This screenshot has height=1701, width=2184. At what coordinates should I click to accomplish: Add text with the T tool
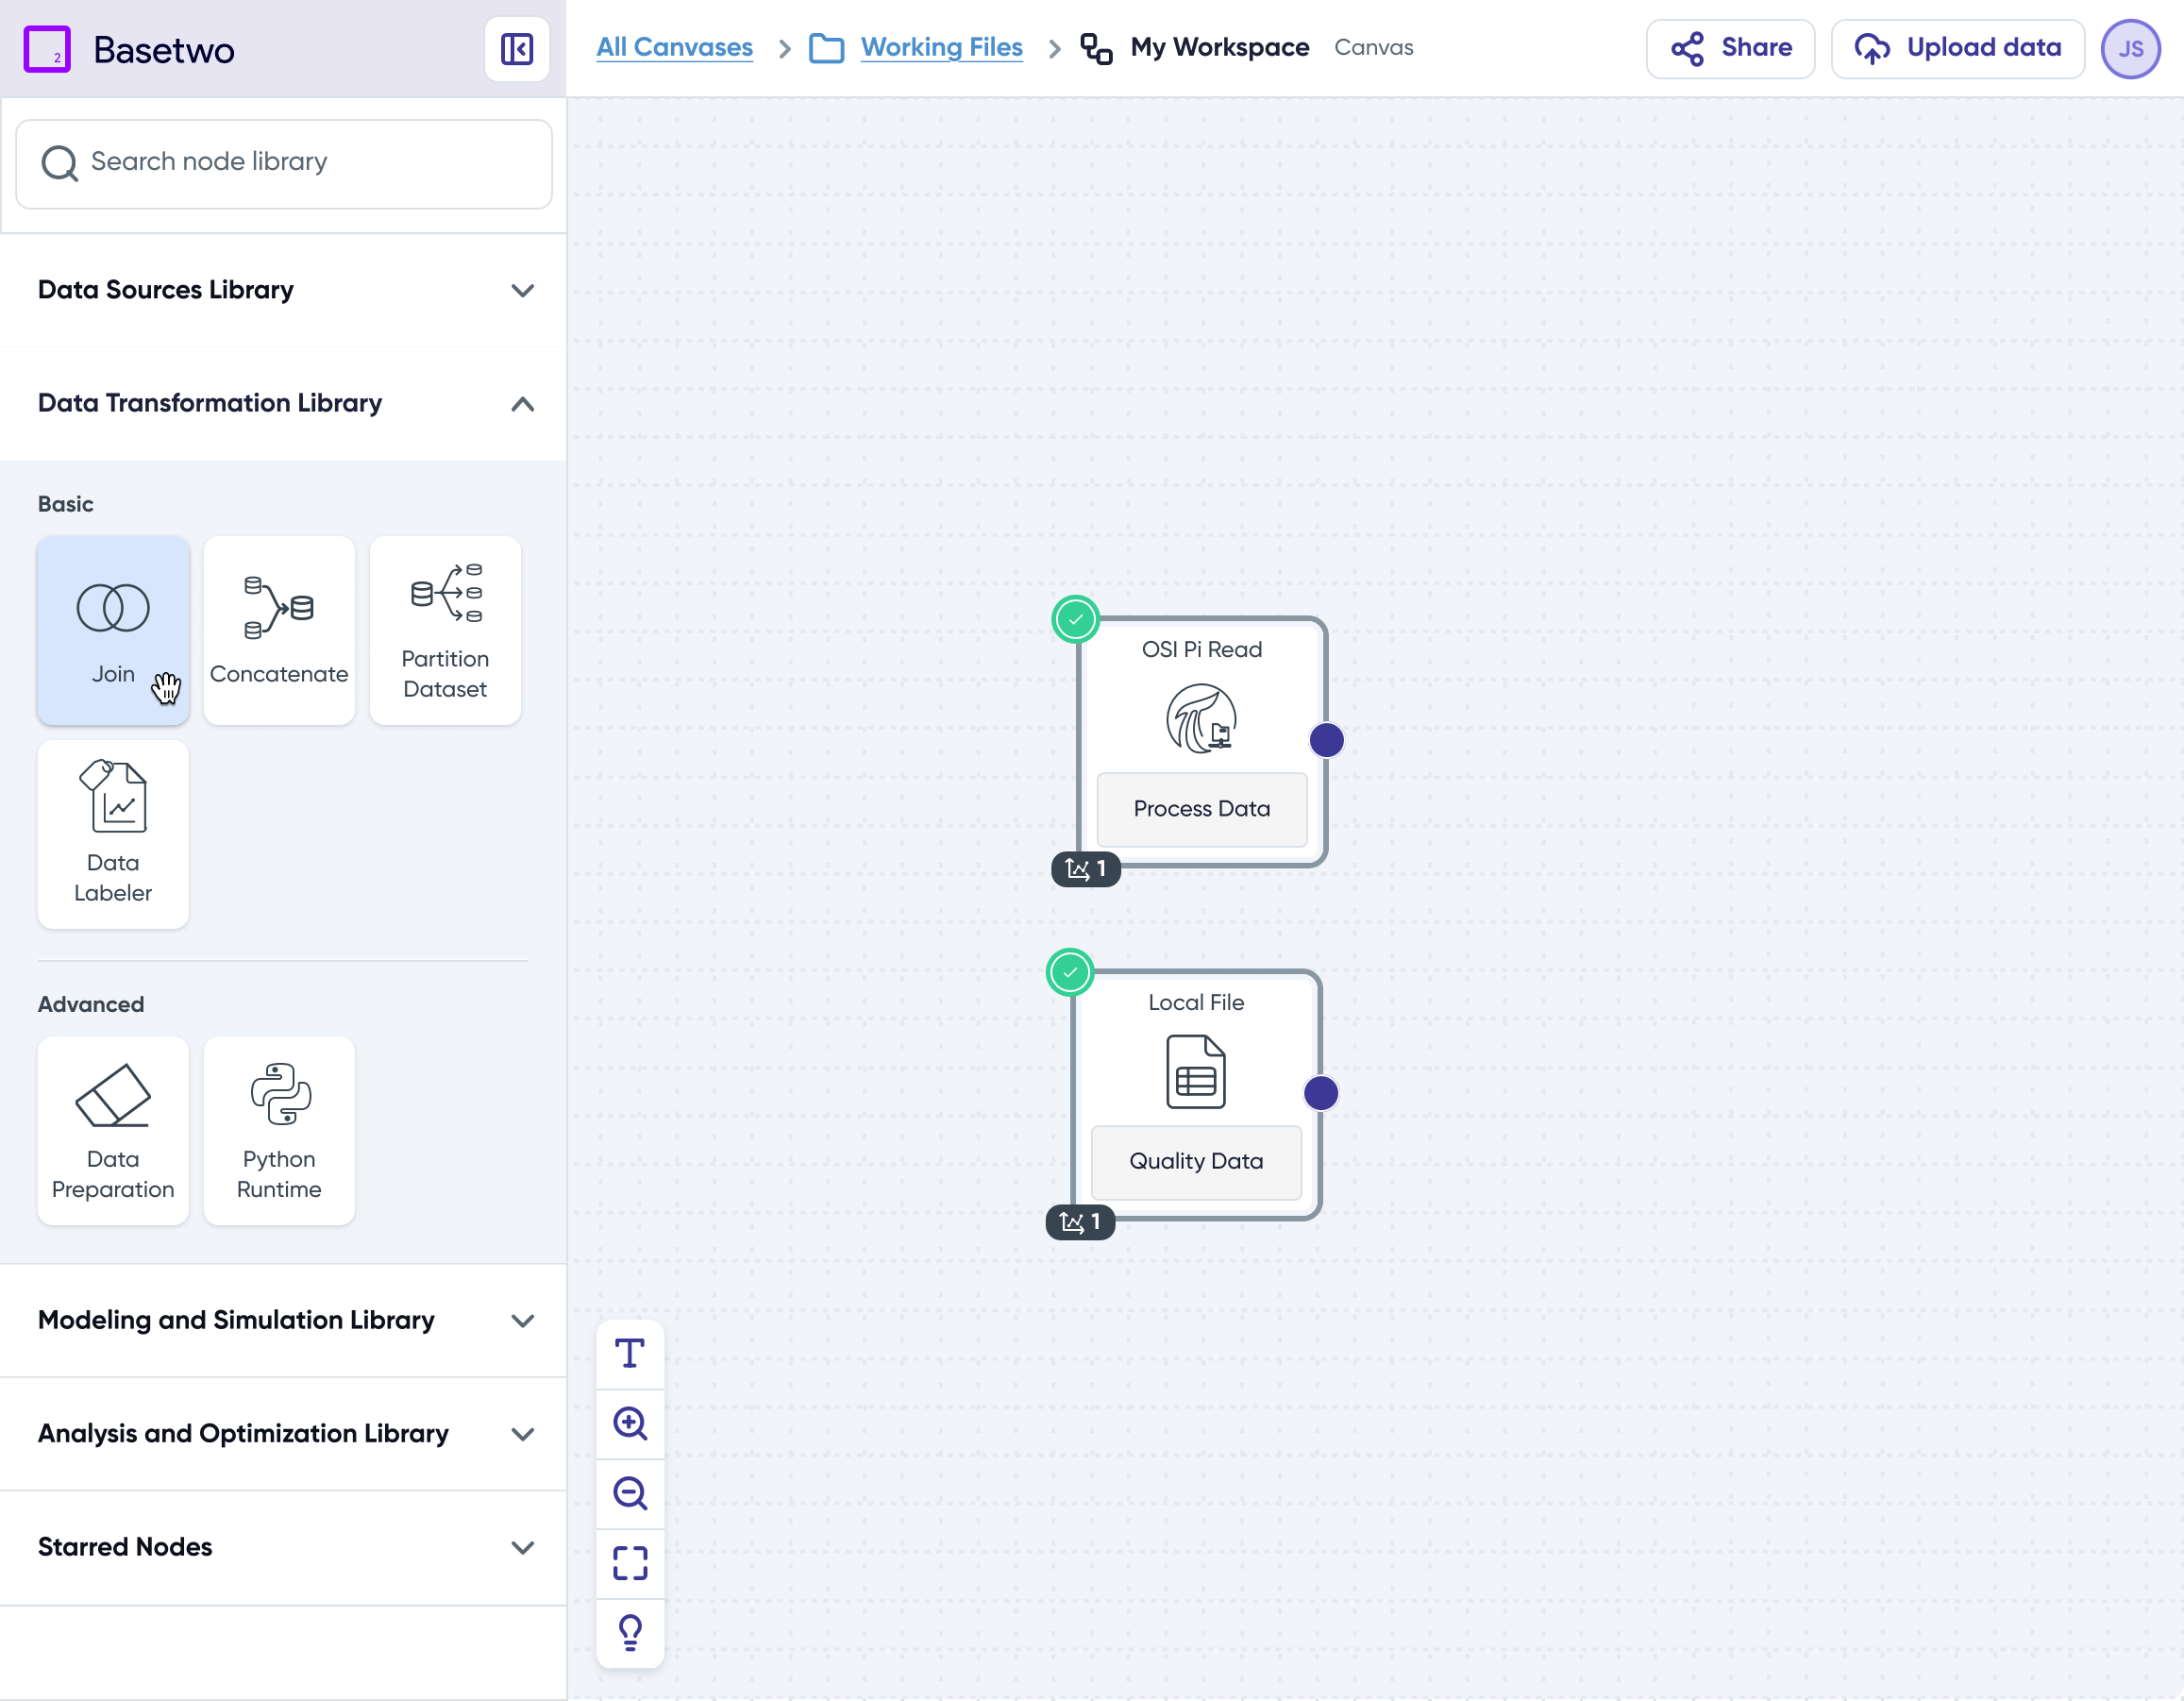pyautogui.click(x=630, y=1354)
